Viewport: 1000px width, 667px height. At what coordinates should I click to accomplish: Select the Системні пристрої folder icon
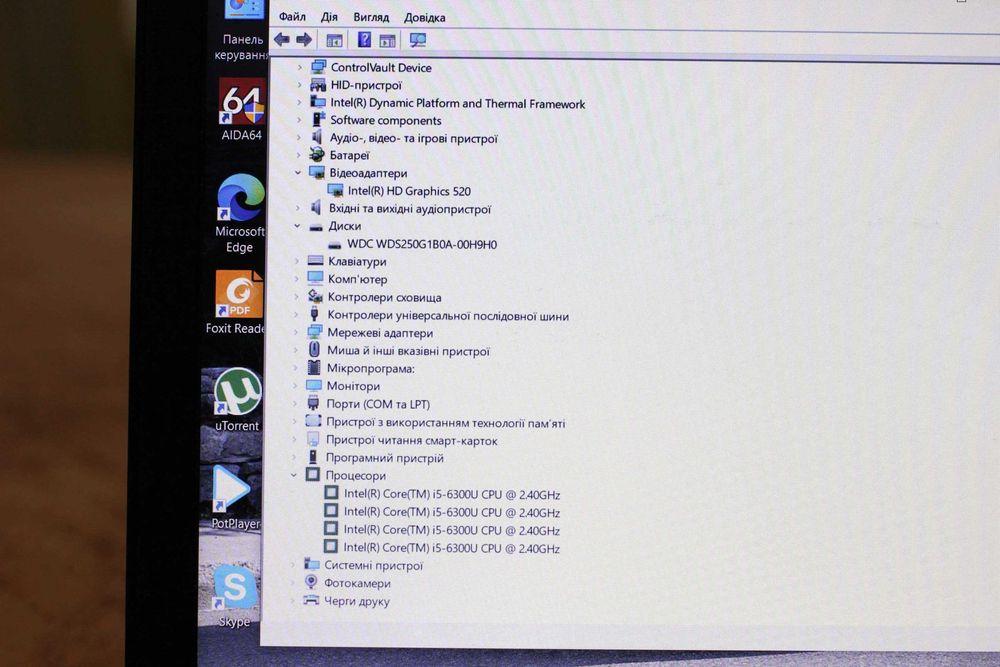(x=311, y=564)
